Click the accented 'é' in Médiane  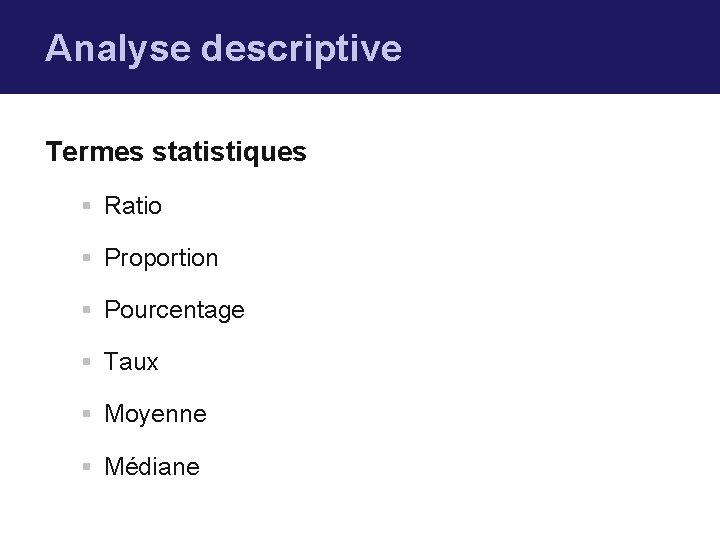point(131,466)
